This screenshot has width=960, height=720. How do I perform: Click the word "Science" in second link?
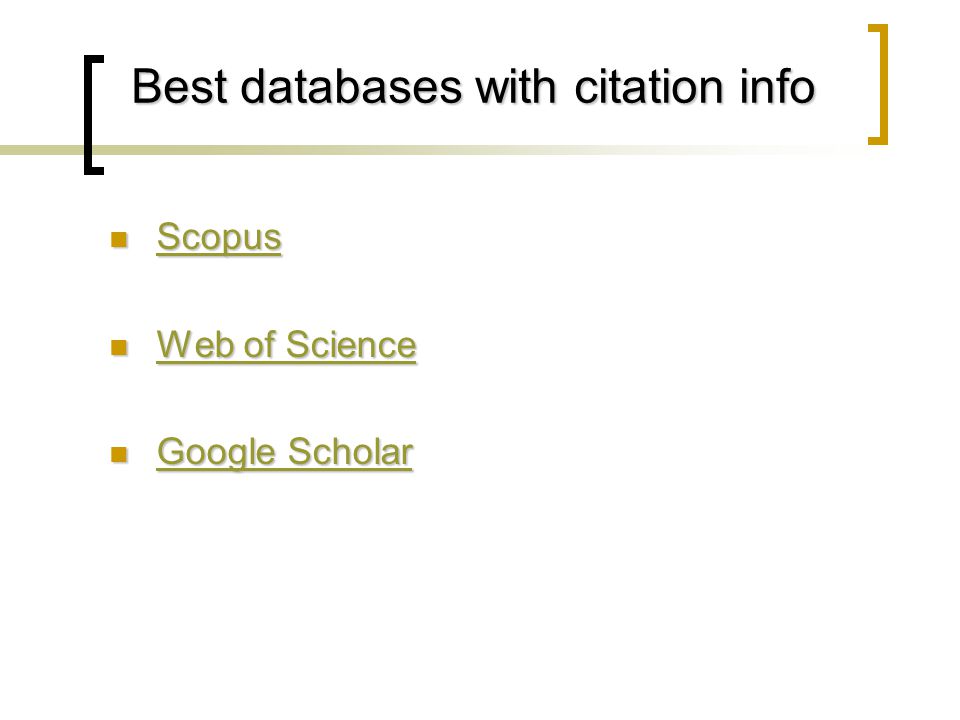351,345
